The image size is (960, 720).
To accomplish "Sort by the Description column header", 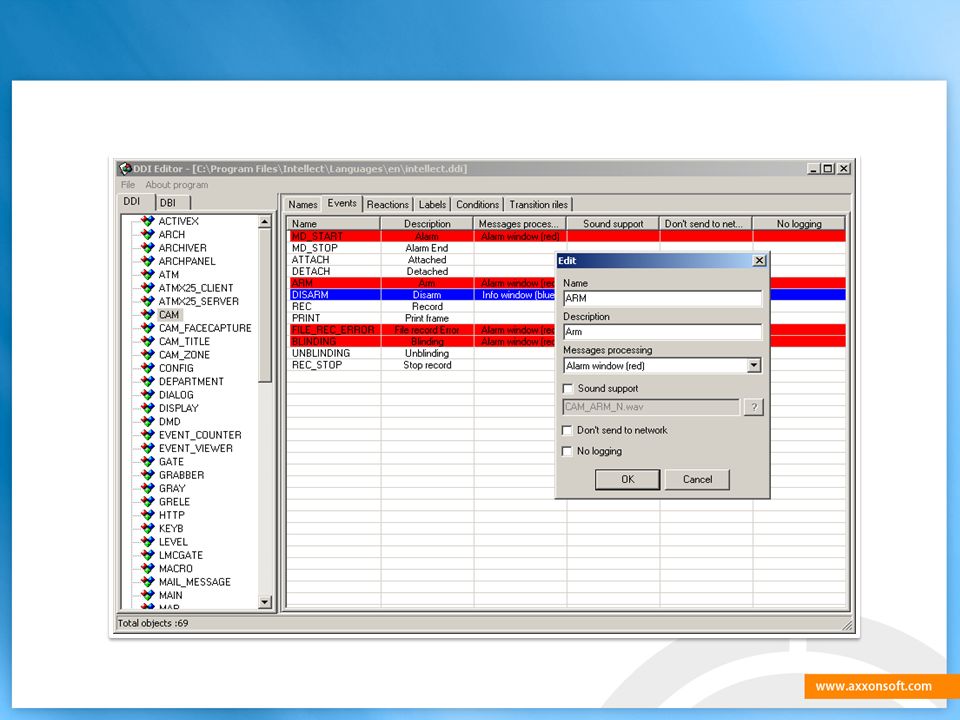I will tap(427, 223).
